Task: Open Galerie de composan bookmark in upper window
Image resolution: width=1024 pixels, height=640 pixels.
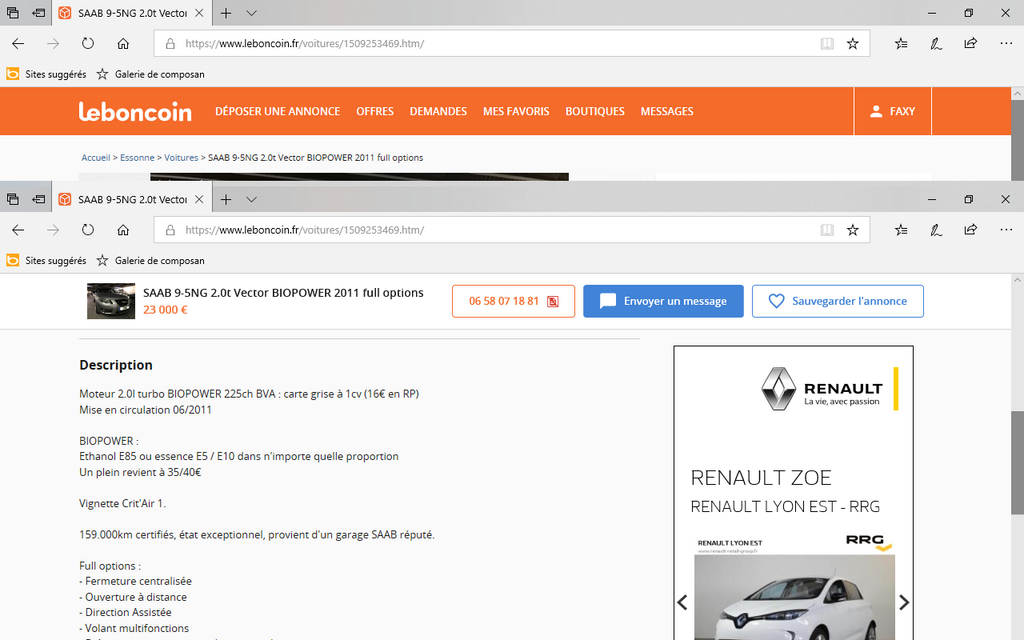Action: [x=150, y=74]
